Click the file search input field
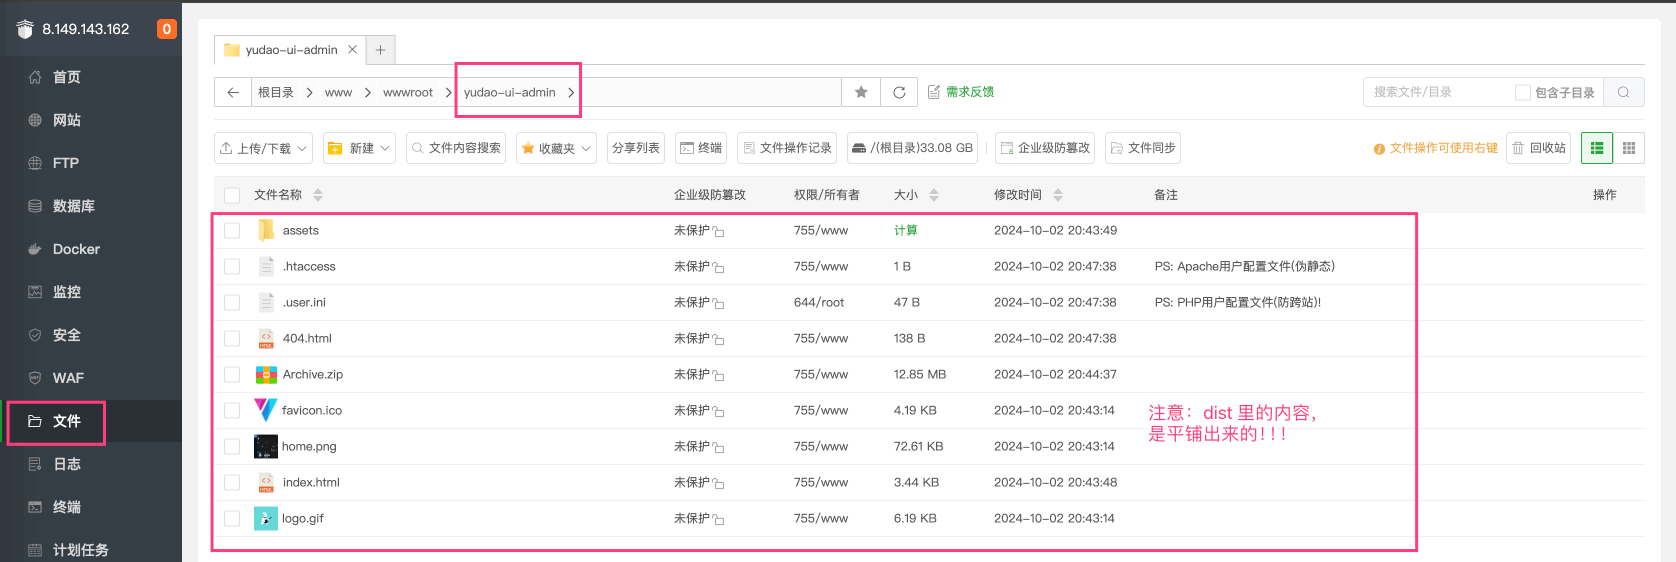This screenshot has height=562, width=1676. coord(1435,92)
